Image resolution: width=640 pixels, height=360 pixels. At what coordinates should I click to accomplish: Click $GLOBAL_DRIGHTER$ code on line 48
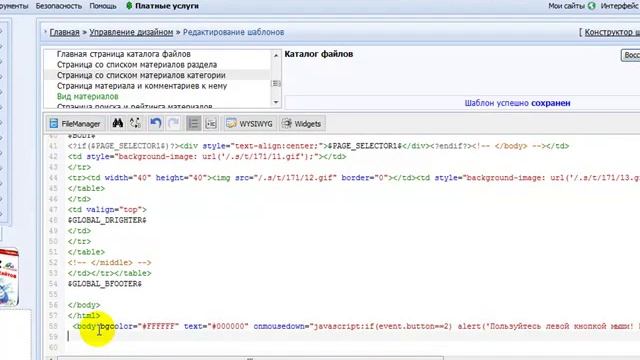point(107,220)
